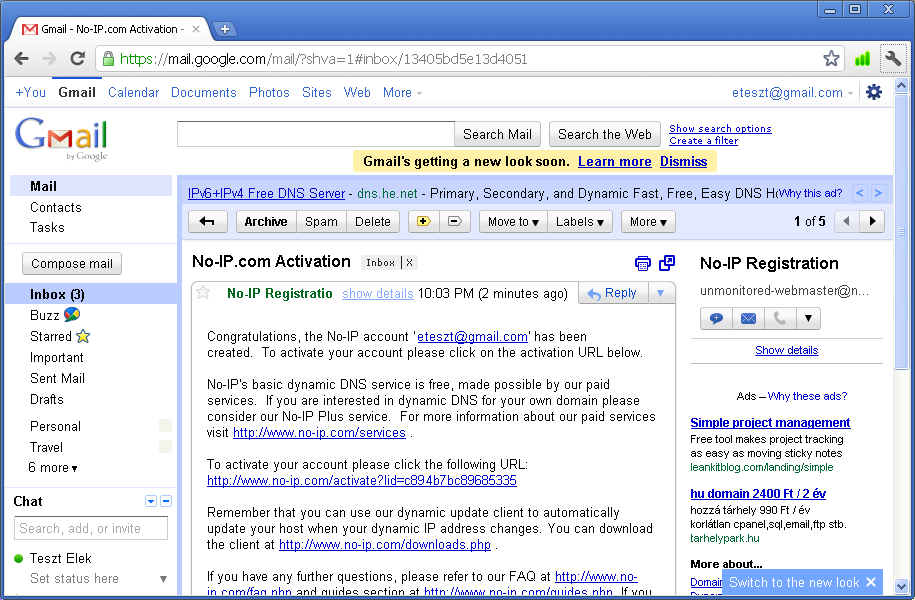Start chat with contact via chat bubble icon
915x600 pixels.
pos(716,319)
